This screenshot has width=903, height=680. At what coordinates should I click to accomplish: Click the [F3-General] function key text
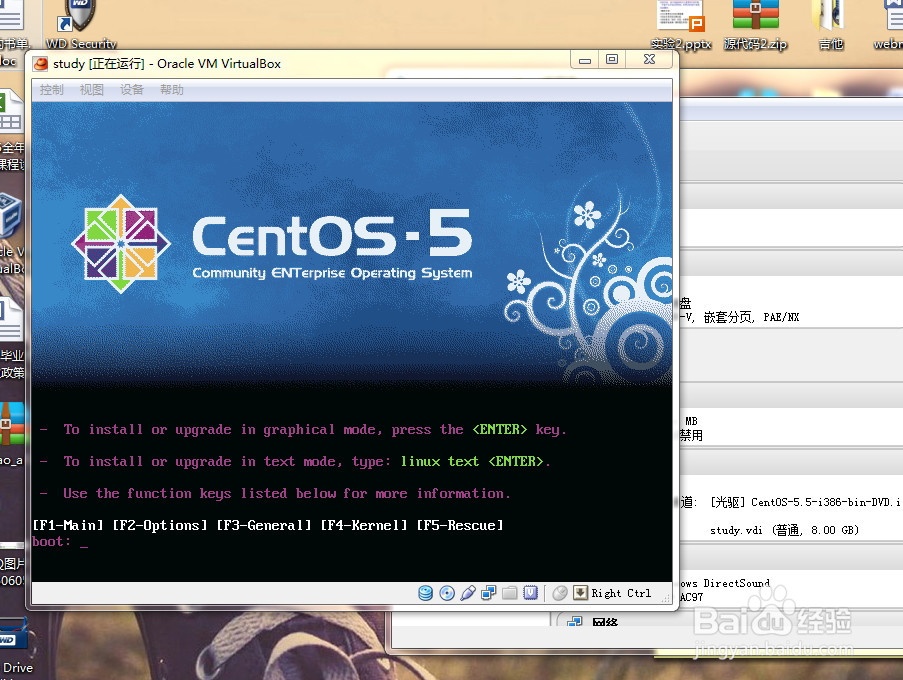click(x=264, y=525)
